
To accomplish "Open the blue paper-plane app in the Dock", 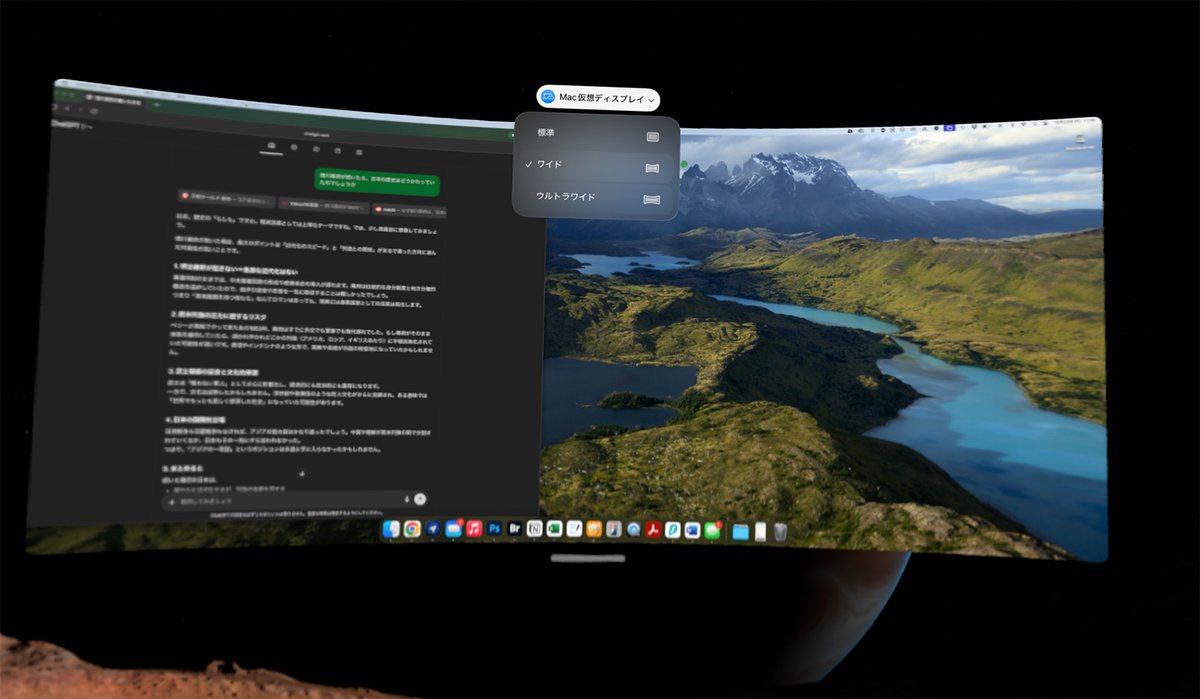I will pyautogui.click(x=433, y=530).
